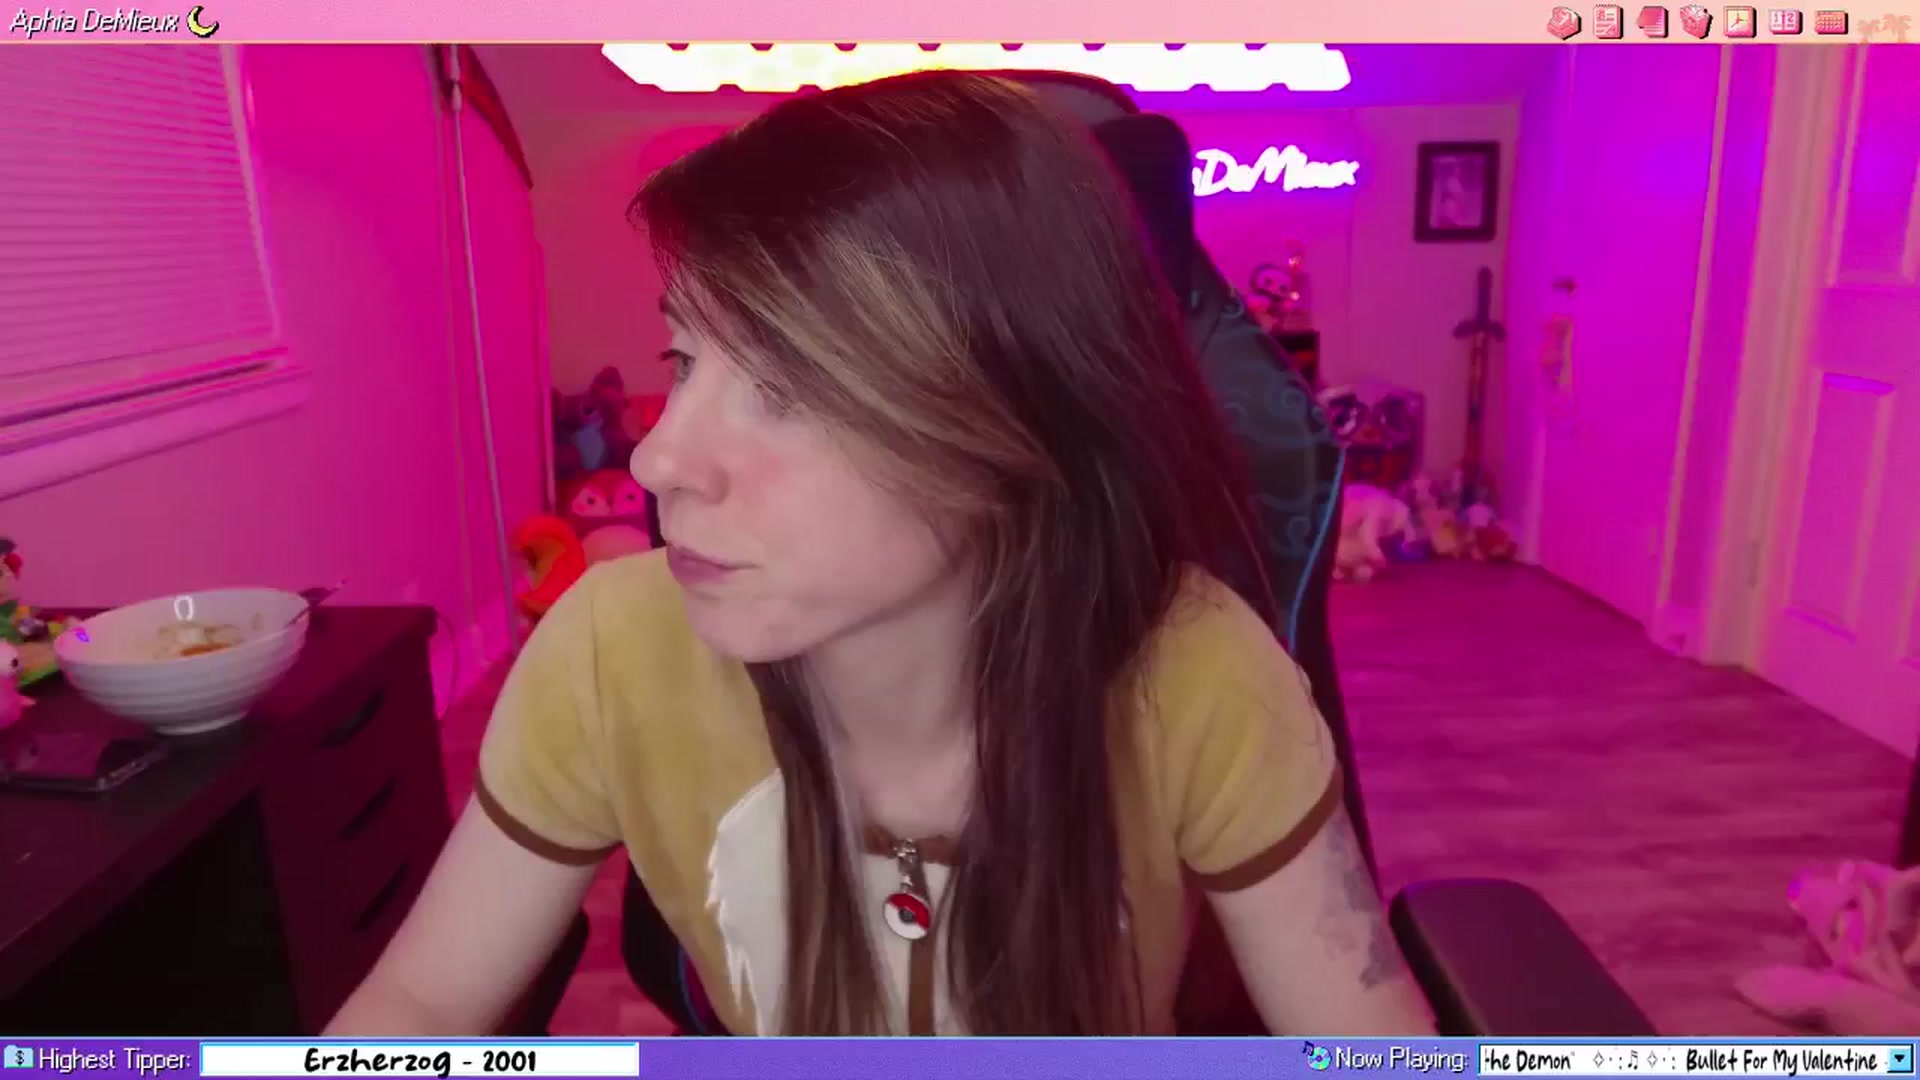This screenshot has height=1080, width=1920.
Task: Click the money icon beside Highest Tipper
Action: (18, 1057)
